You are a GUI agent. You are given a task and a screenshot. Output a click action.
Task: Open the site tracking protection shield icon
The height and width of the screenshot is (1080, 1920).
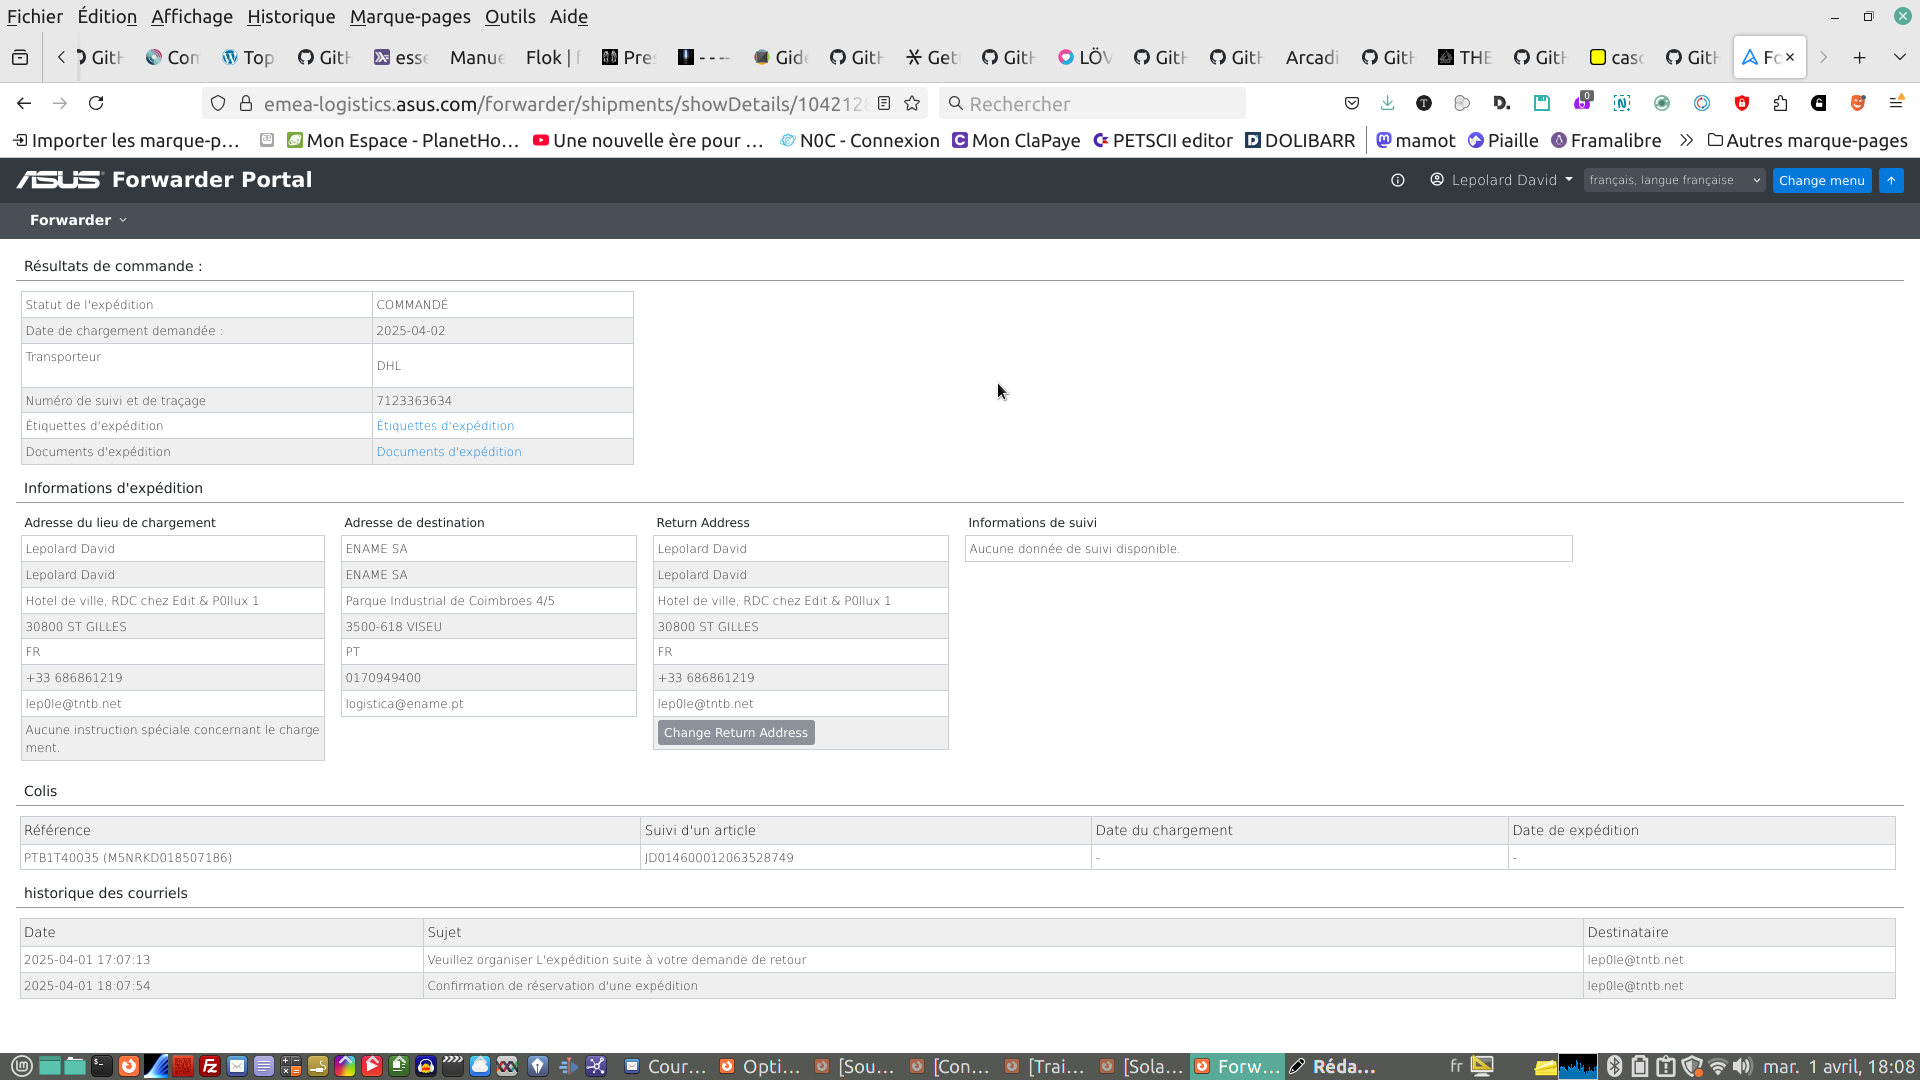point(218,103)
